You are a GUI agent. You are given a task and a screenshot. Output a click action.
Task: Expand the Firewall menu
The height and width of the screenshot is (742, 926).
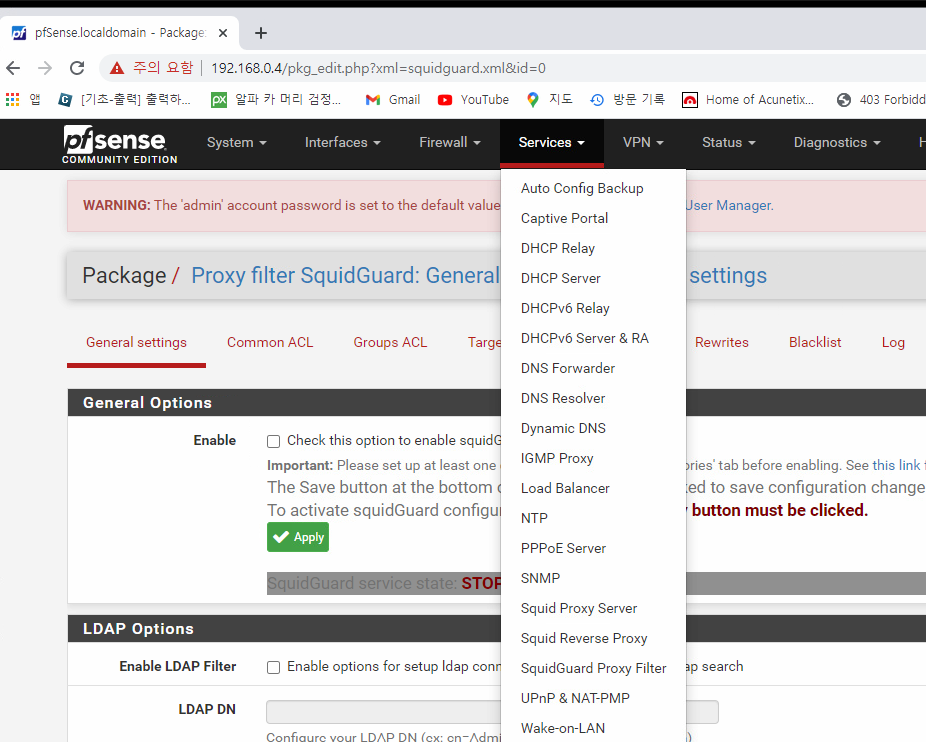450,142
